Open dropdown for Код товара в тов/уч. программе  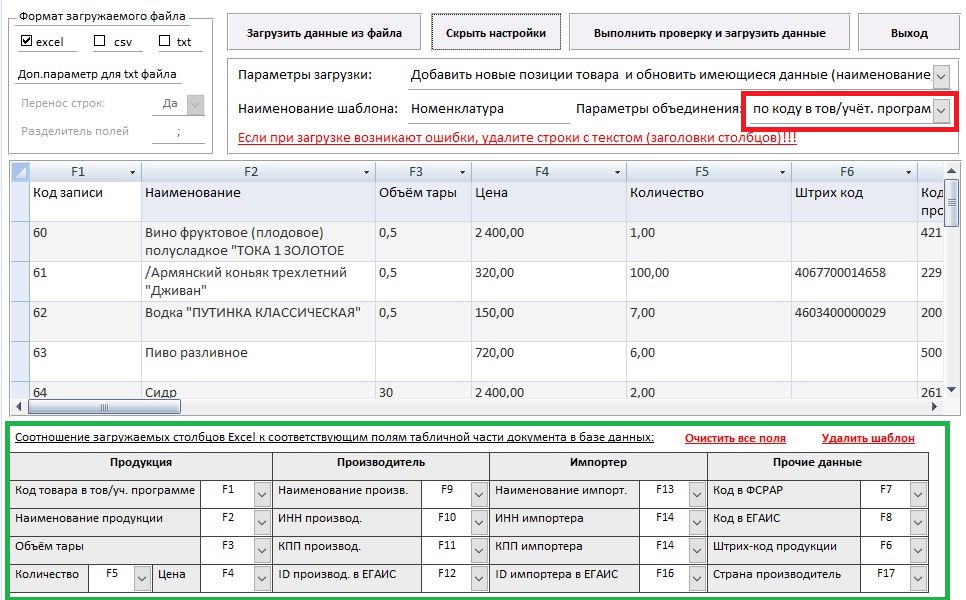(261, 492)
